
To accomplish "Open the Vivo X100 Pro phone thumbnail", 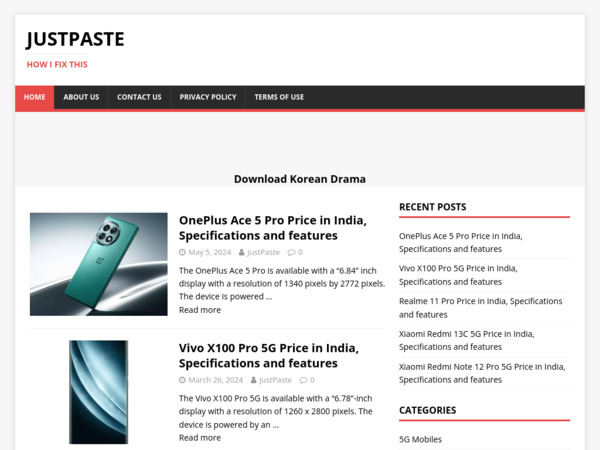I will coord(99,392).
